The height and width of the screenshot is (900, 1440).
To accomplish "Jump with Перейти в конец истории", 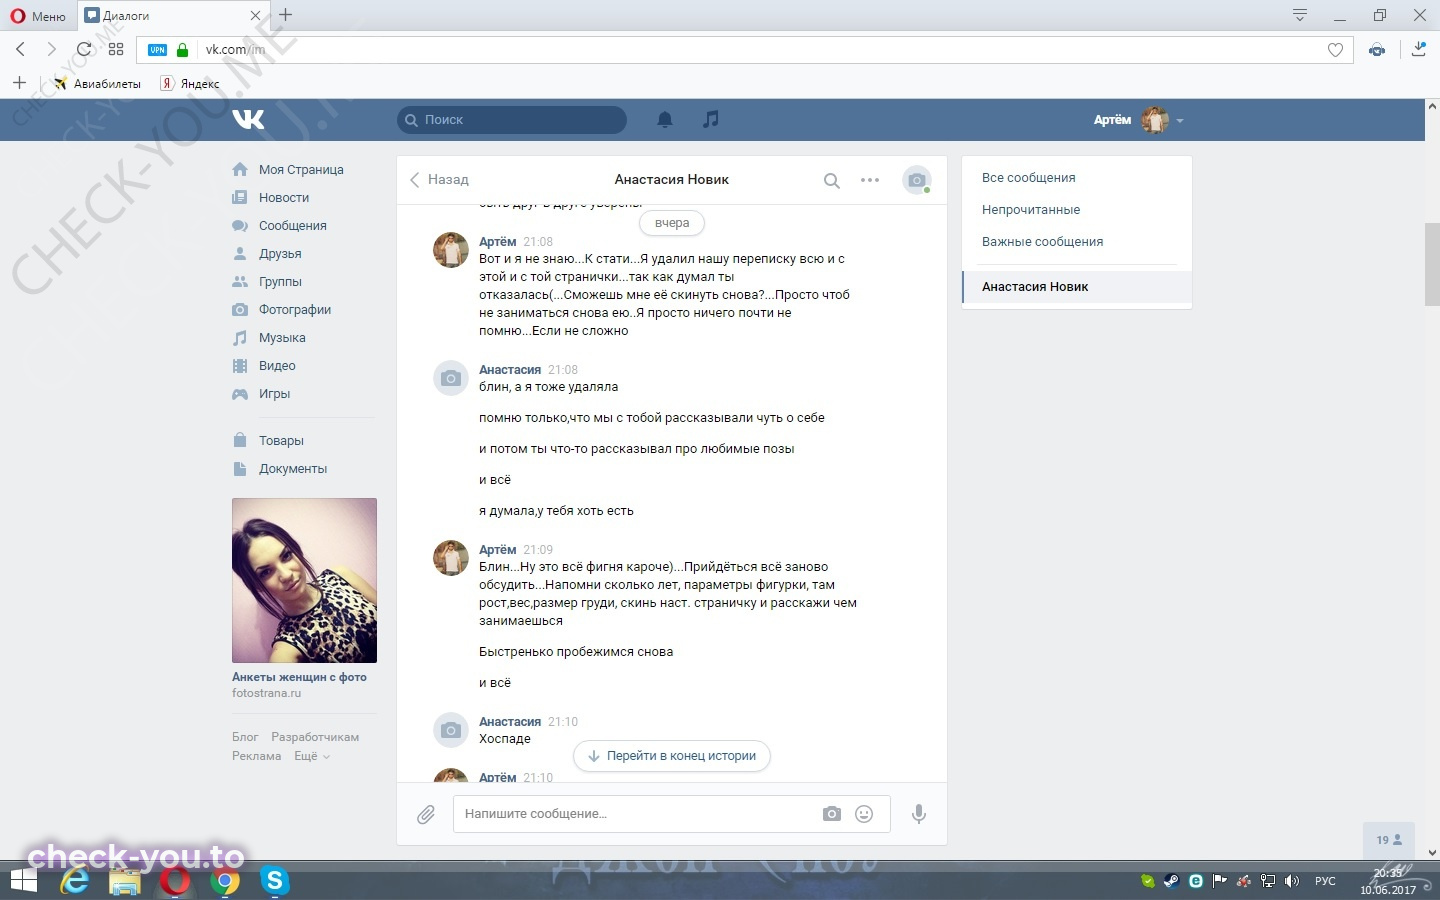I will [x=672, y=756].
